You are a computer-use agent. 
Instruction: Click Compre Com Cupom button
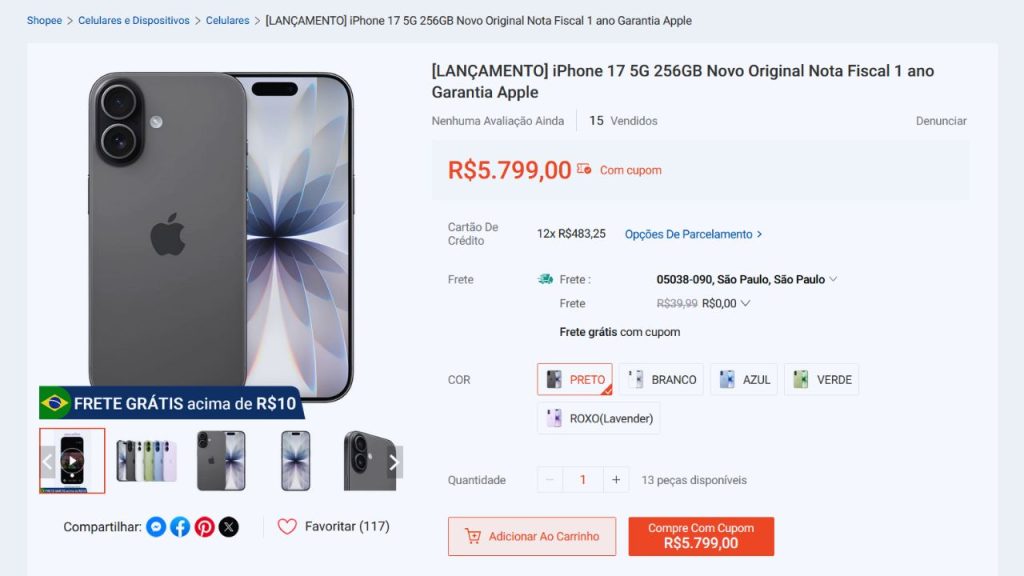701,537
